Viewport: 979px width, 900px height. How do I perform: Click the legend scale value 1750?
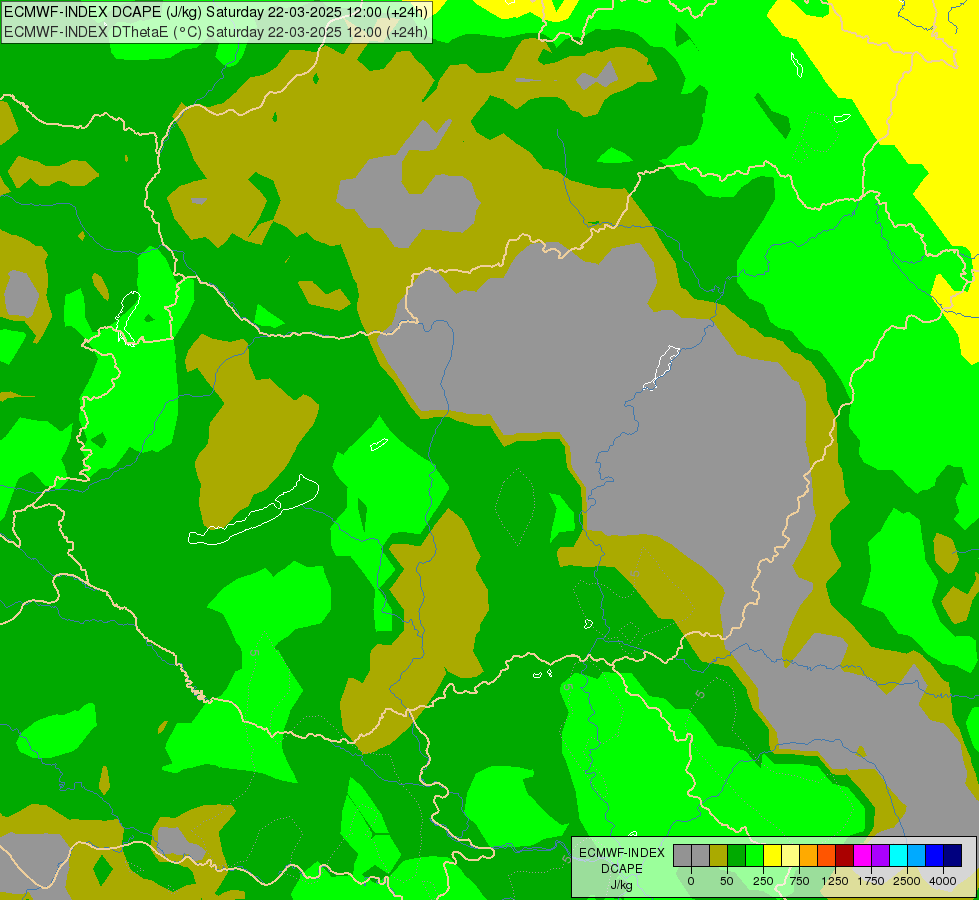[x=871, y=881]
